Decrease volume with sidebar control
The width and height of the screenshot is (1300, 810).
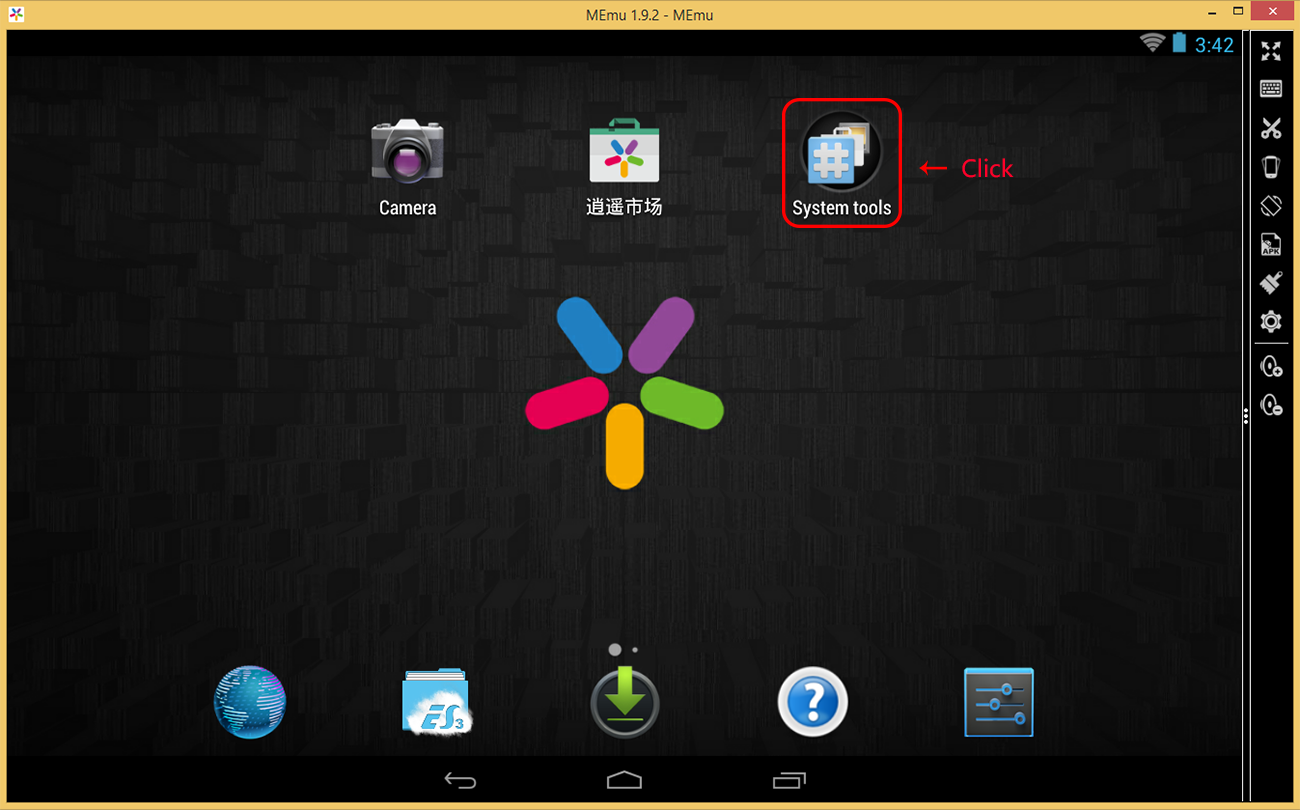click(1270, 404)
